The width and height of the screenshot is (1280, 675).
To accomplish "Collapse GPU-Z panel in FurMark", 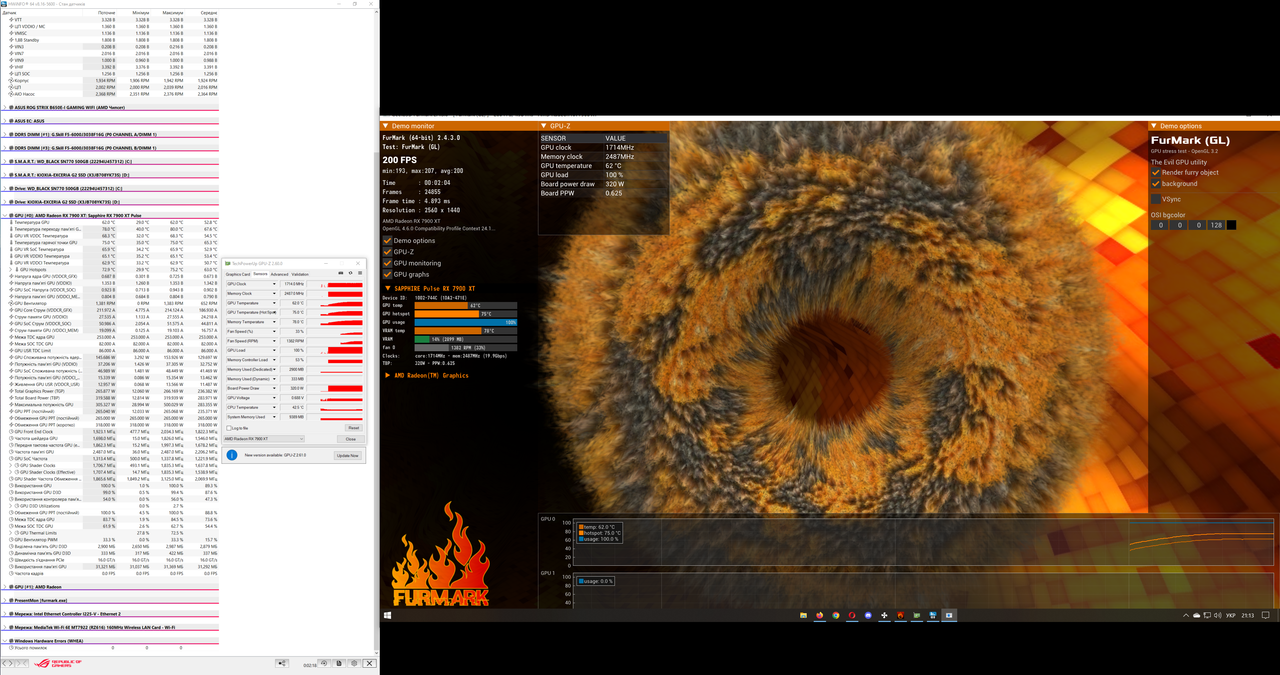I will pos(546,126).
